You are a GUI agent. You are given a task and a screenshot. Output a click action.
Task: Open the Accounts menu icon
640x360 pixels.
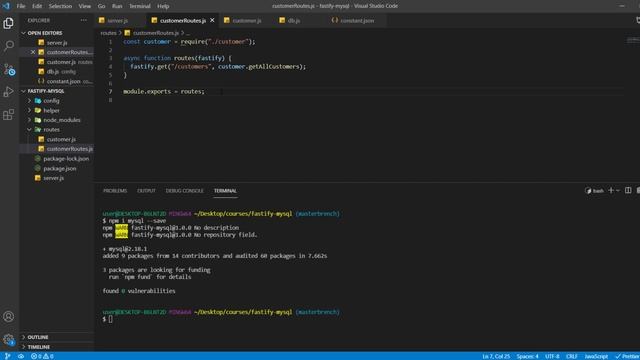9,316
